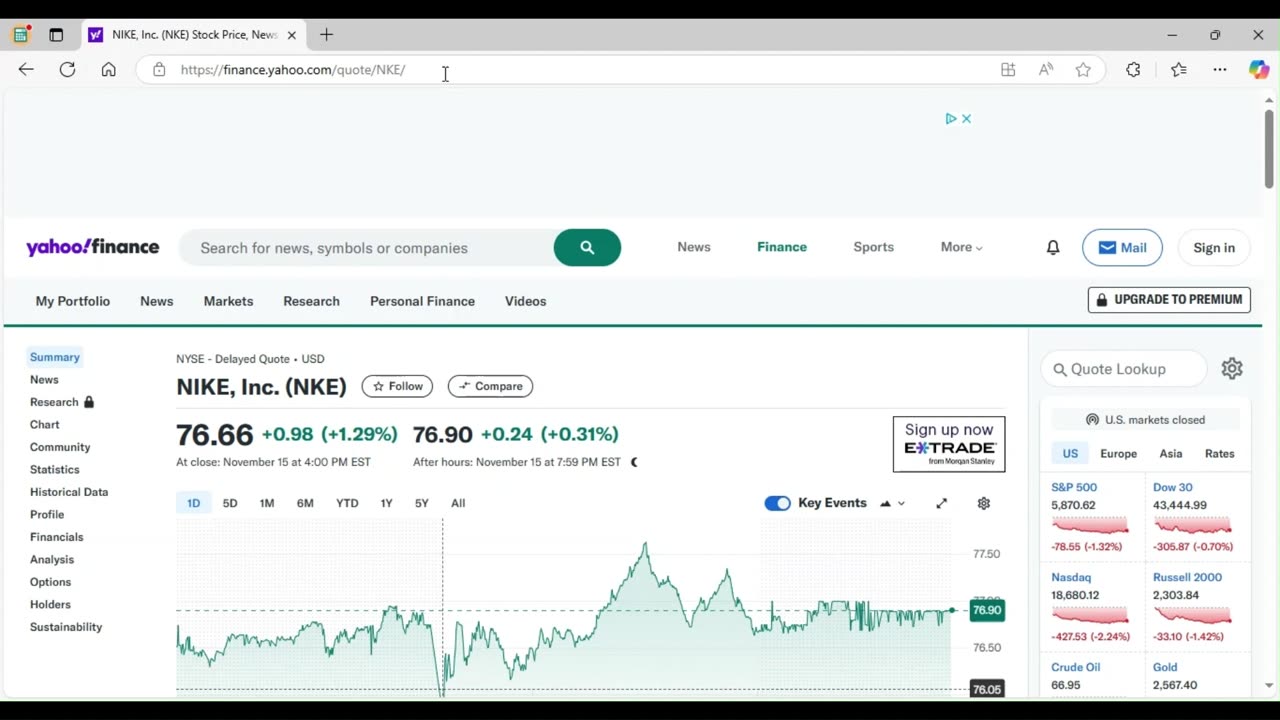Open the Nasdaq index link
Image resolution: width=1280 pixels, height=720 pixels.
[1071, 578]
